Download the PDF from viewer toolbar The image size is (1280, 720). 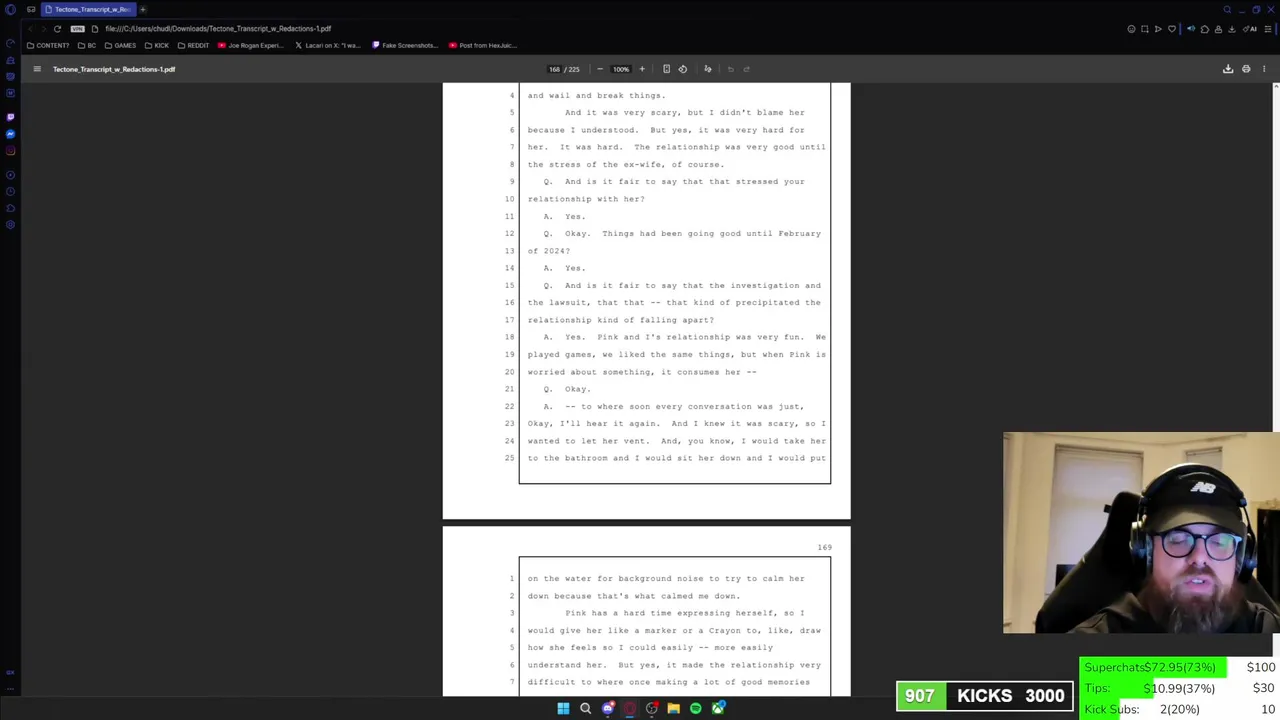tap(1228, 69)
